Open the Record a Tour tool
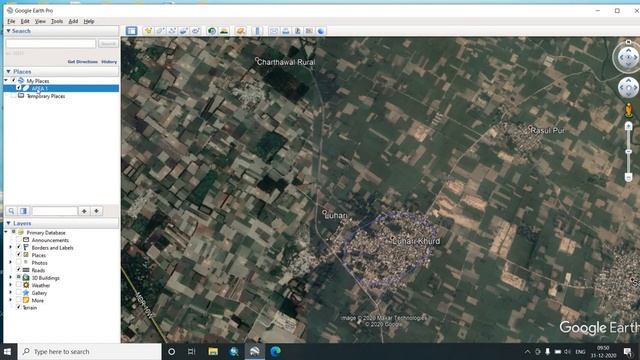This screenshot has width=640, height=360. (x=196, y=31)
